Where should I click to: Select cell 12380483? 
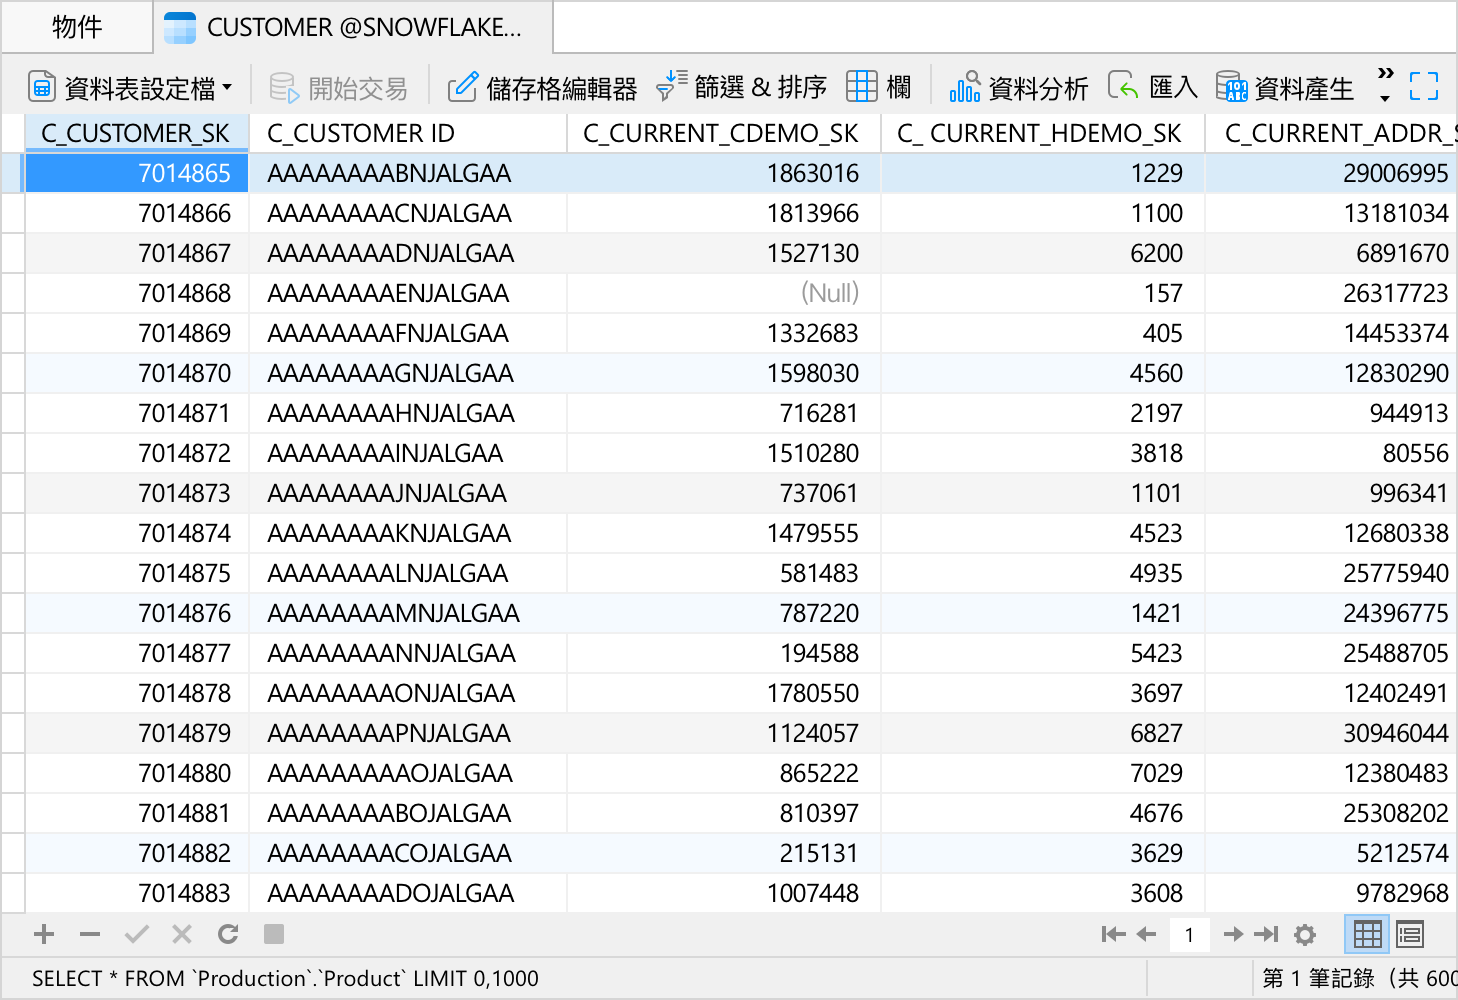coord(1332,773)
